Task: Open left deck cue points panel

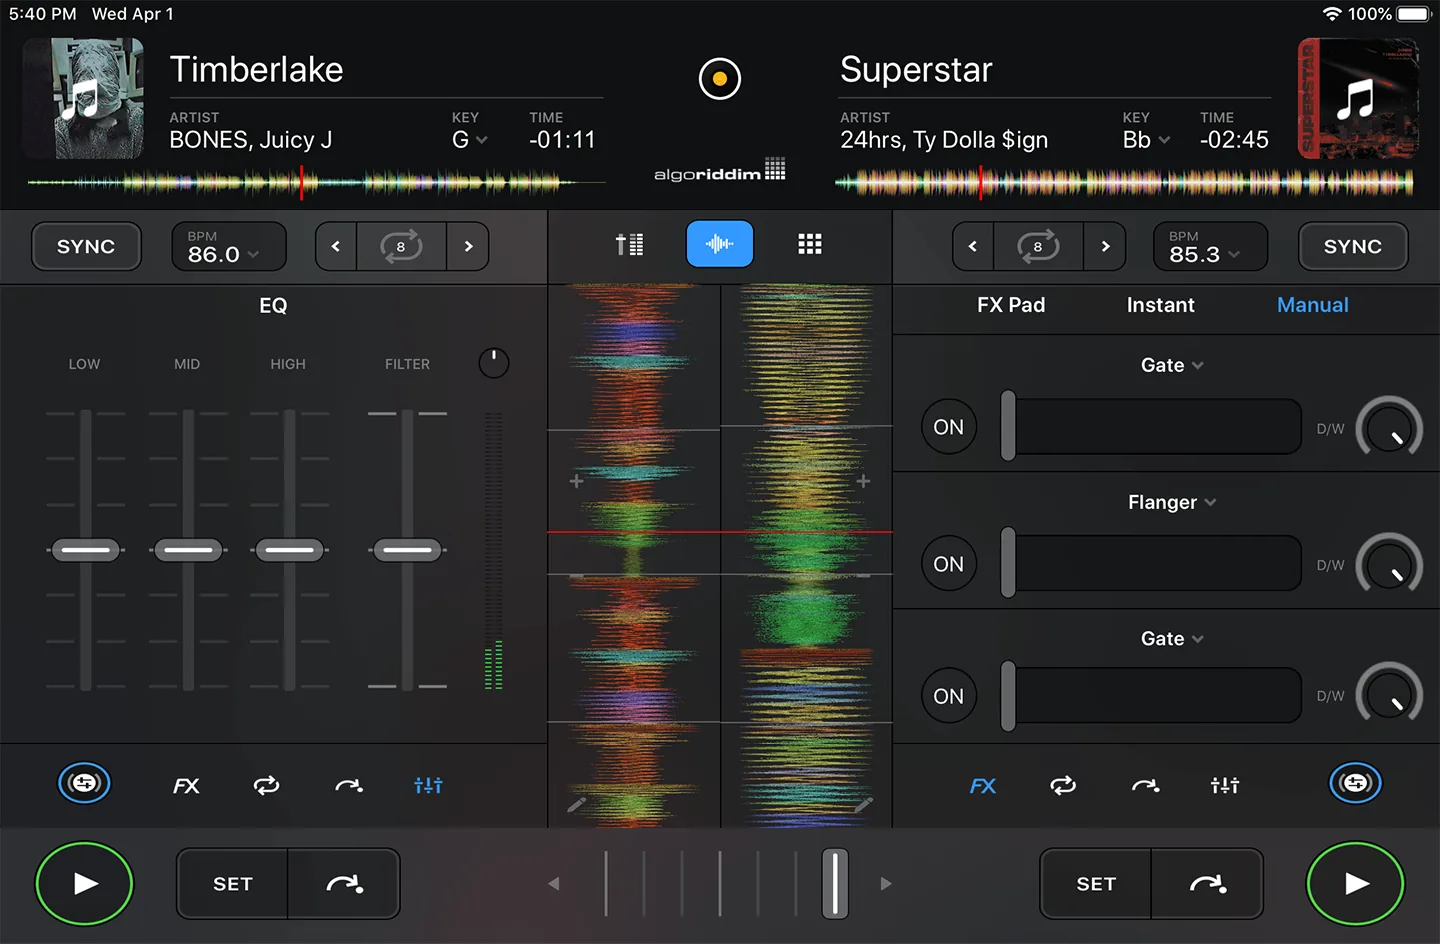Action: point(348,786)
